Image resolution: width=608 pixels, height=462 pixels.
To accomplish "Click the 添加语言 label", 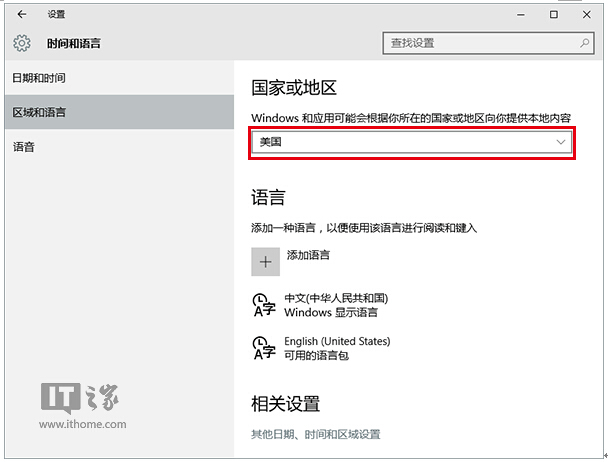I will 308,256.
